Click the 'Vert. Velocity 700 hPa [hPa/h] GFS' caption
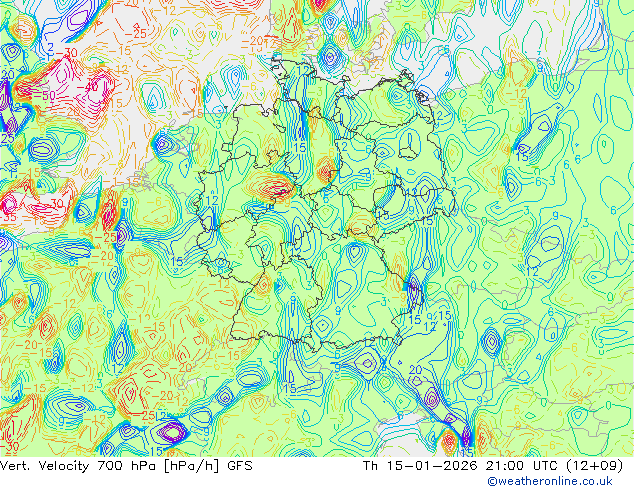 126,466
